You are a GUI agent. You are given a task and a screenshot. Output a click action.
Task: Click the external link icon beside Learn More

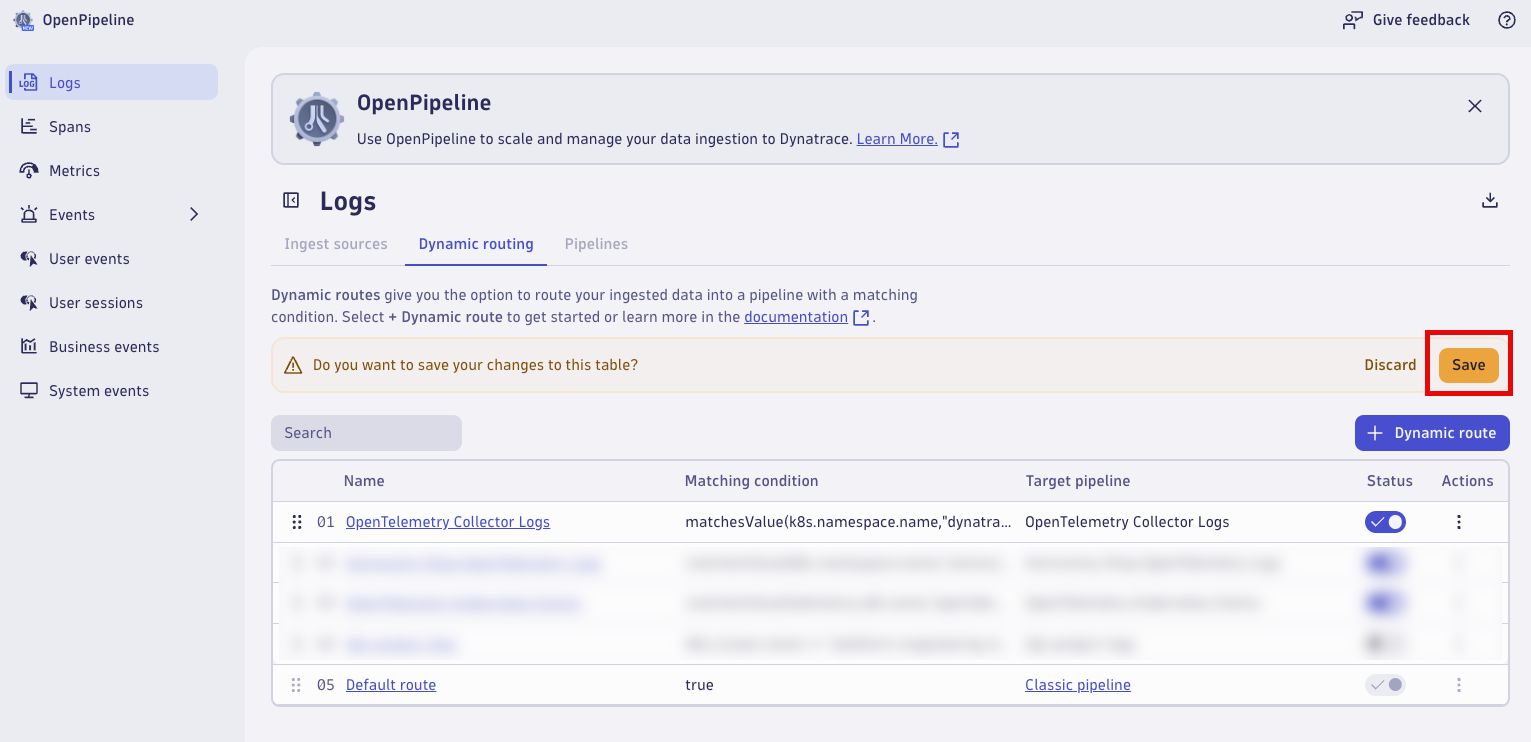(951, 140)
